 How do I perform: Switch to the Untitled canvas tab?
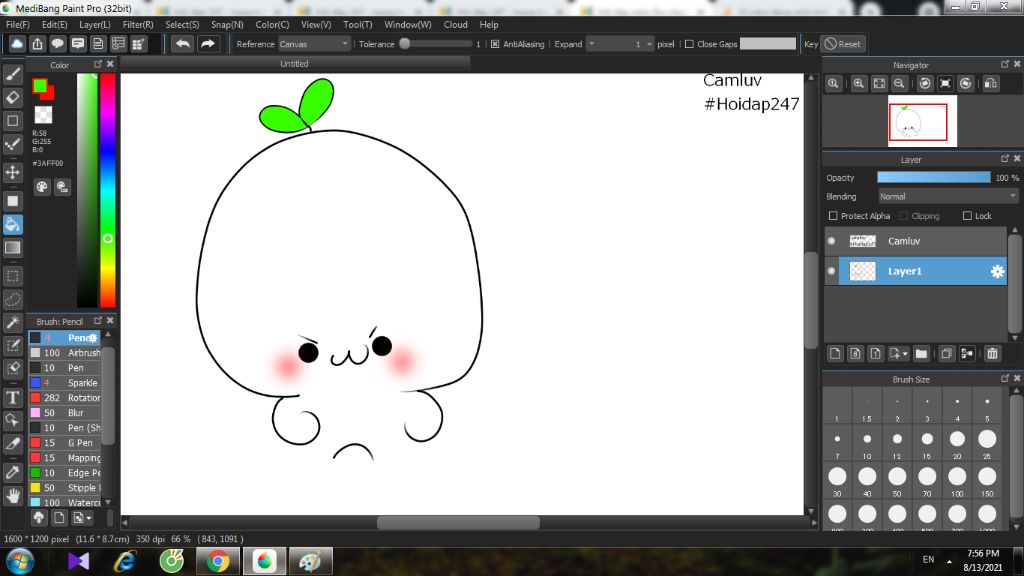point(295,63)
